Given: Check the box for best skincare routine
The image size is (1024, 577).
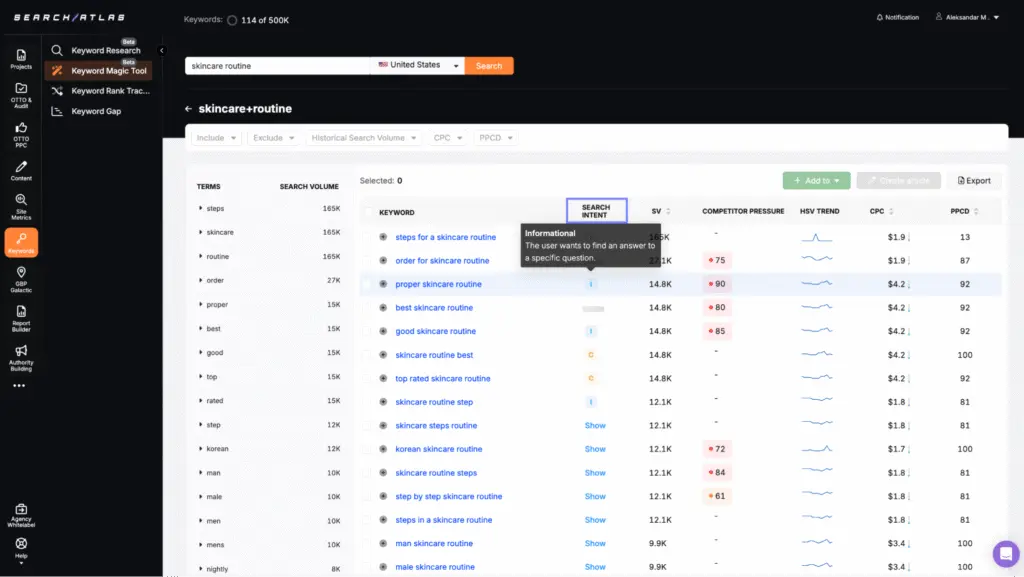Looking at the screenshot, I should [367, 307].
